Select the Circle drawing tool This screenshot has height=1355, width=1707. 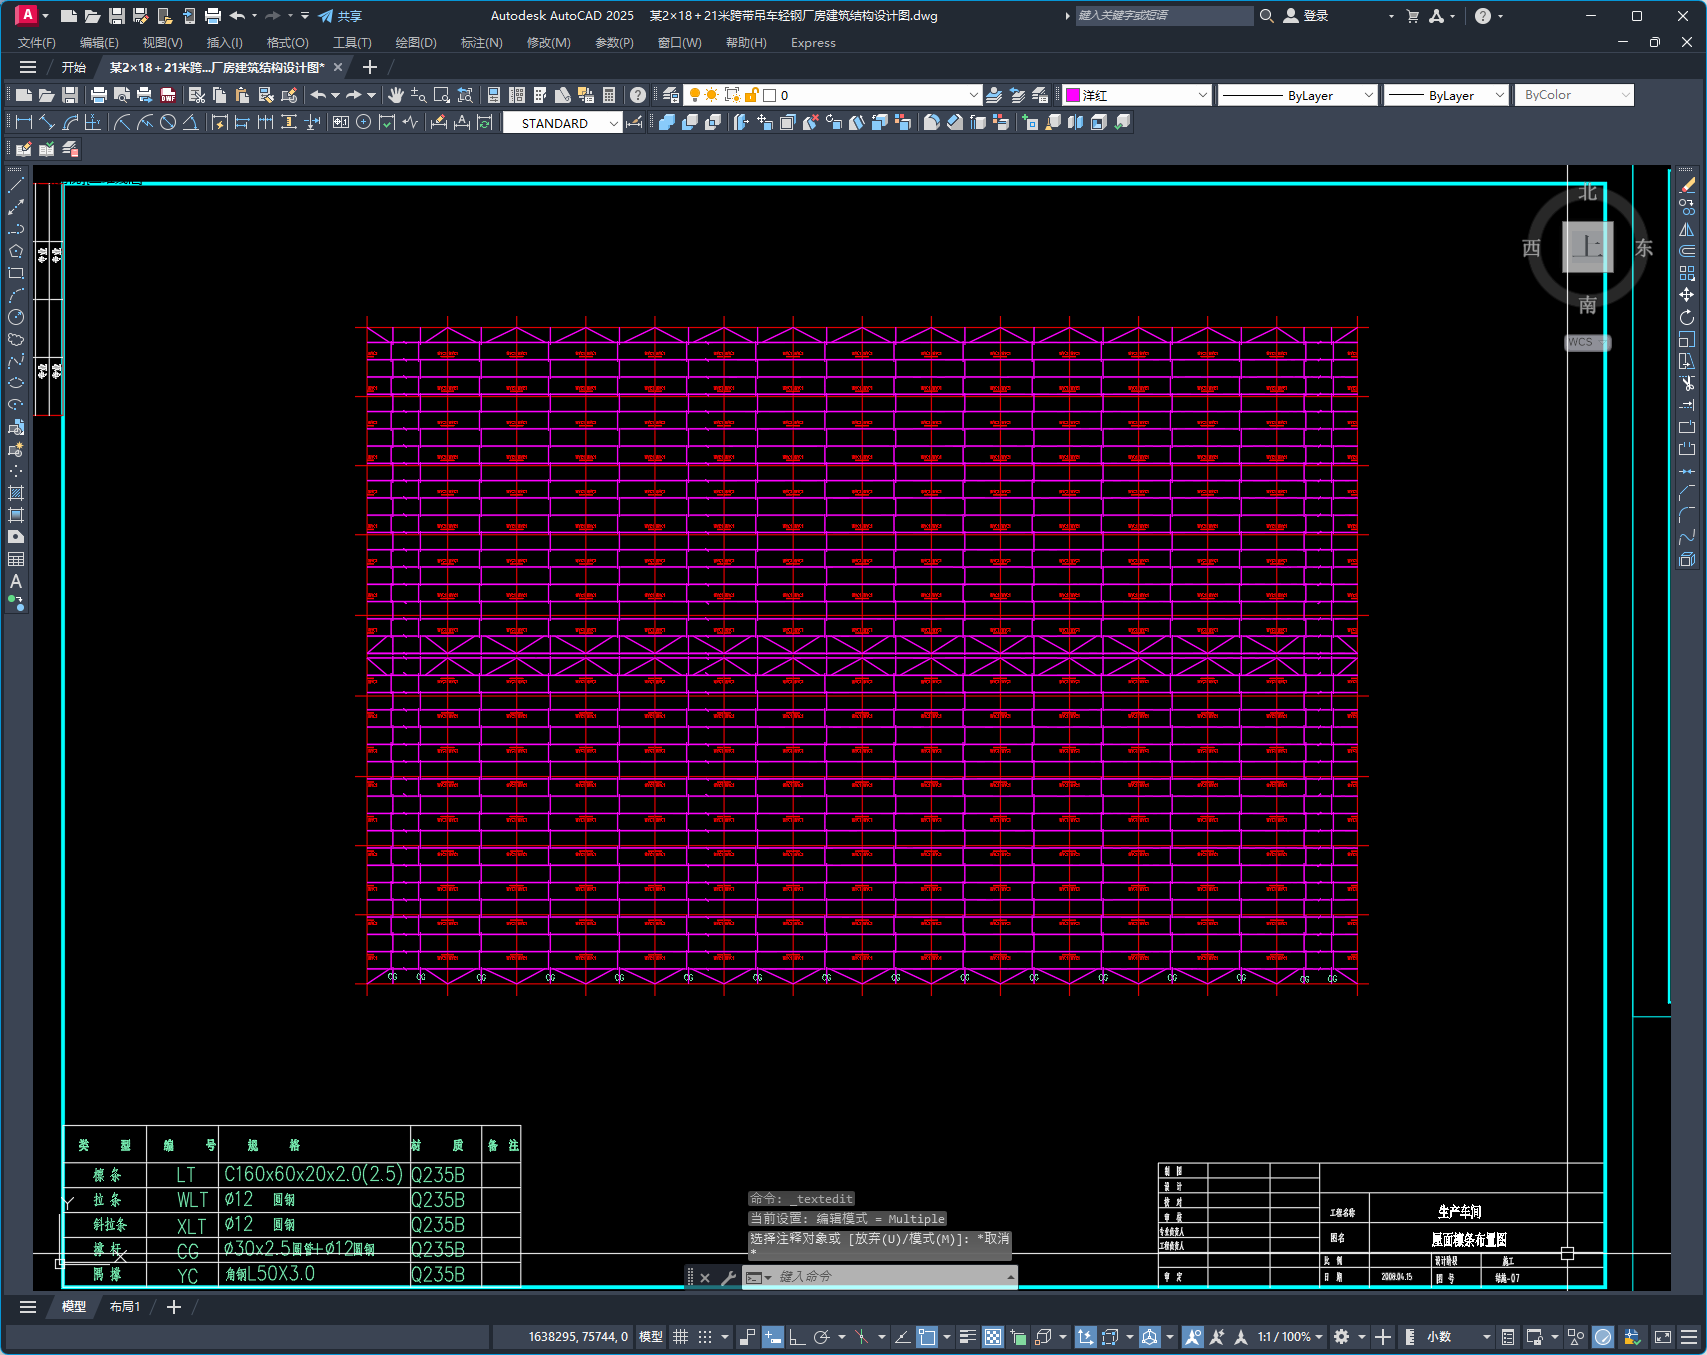(x=16, y=317)
